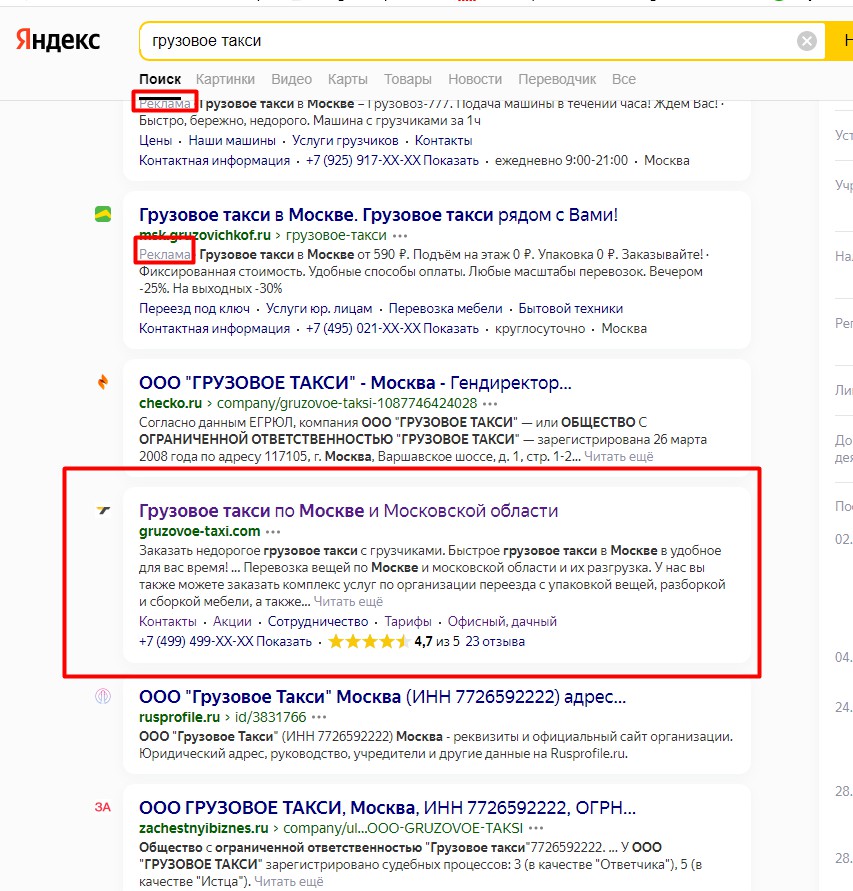Click Контактная информация in gruzovichkof ad
Image resolution: width=853 pixels, height=891 pixels.
tap(214, 328)
